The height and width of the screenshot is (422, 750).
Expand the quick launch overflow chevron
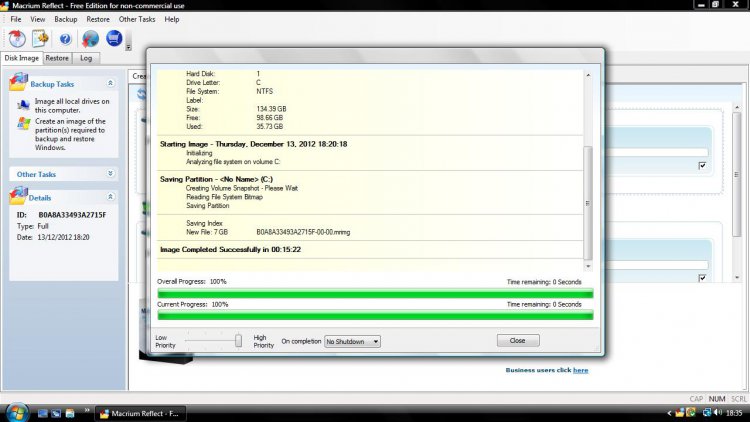(x=87, y=410)
